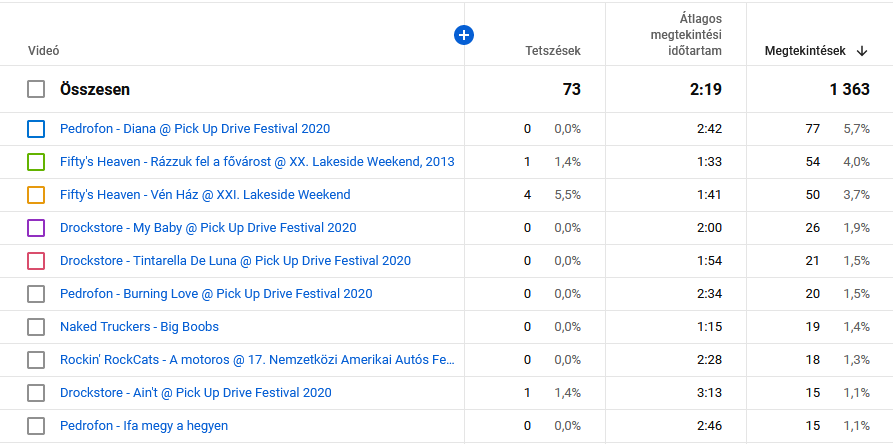Open Rockin' RockCats - A motoros link

257,360
